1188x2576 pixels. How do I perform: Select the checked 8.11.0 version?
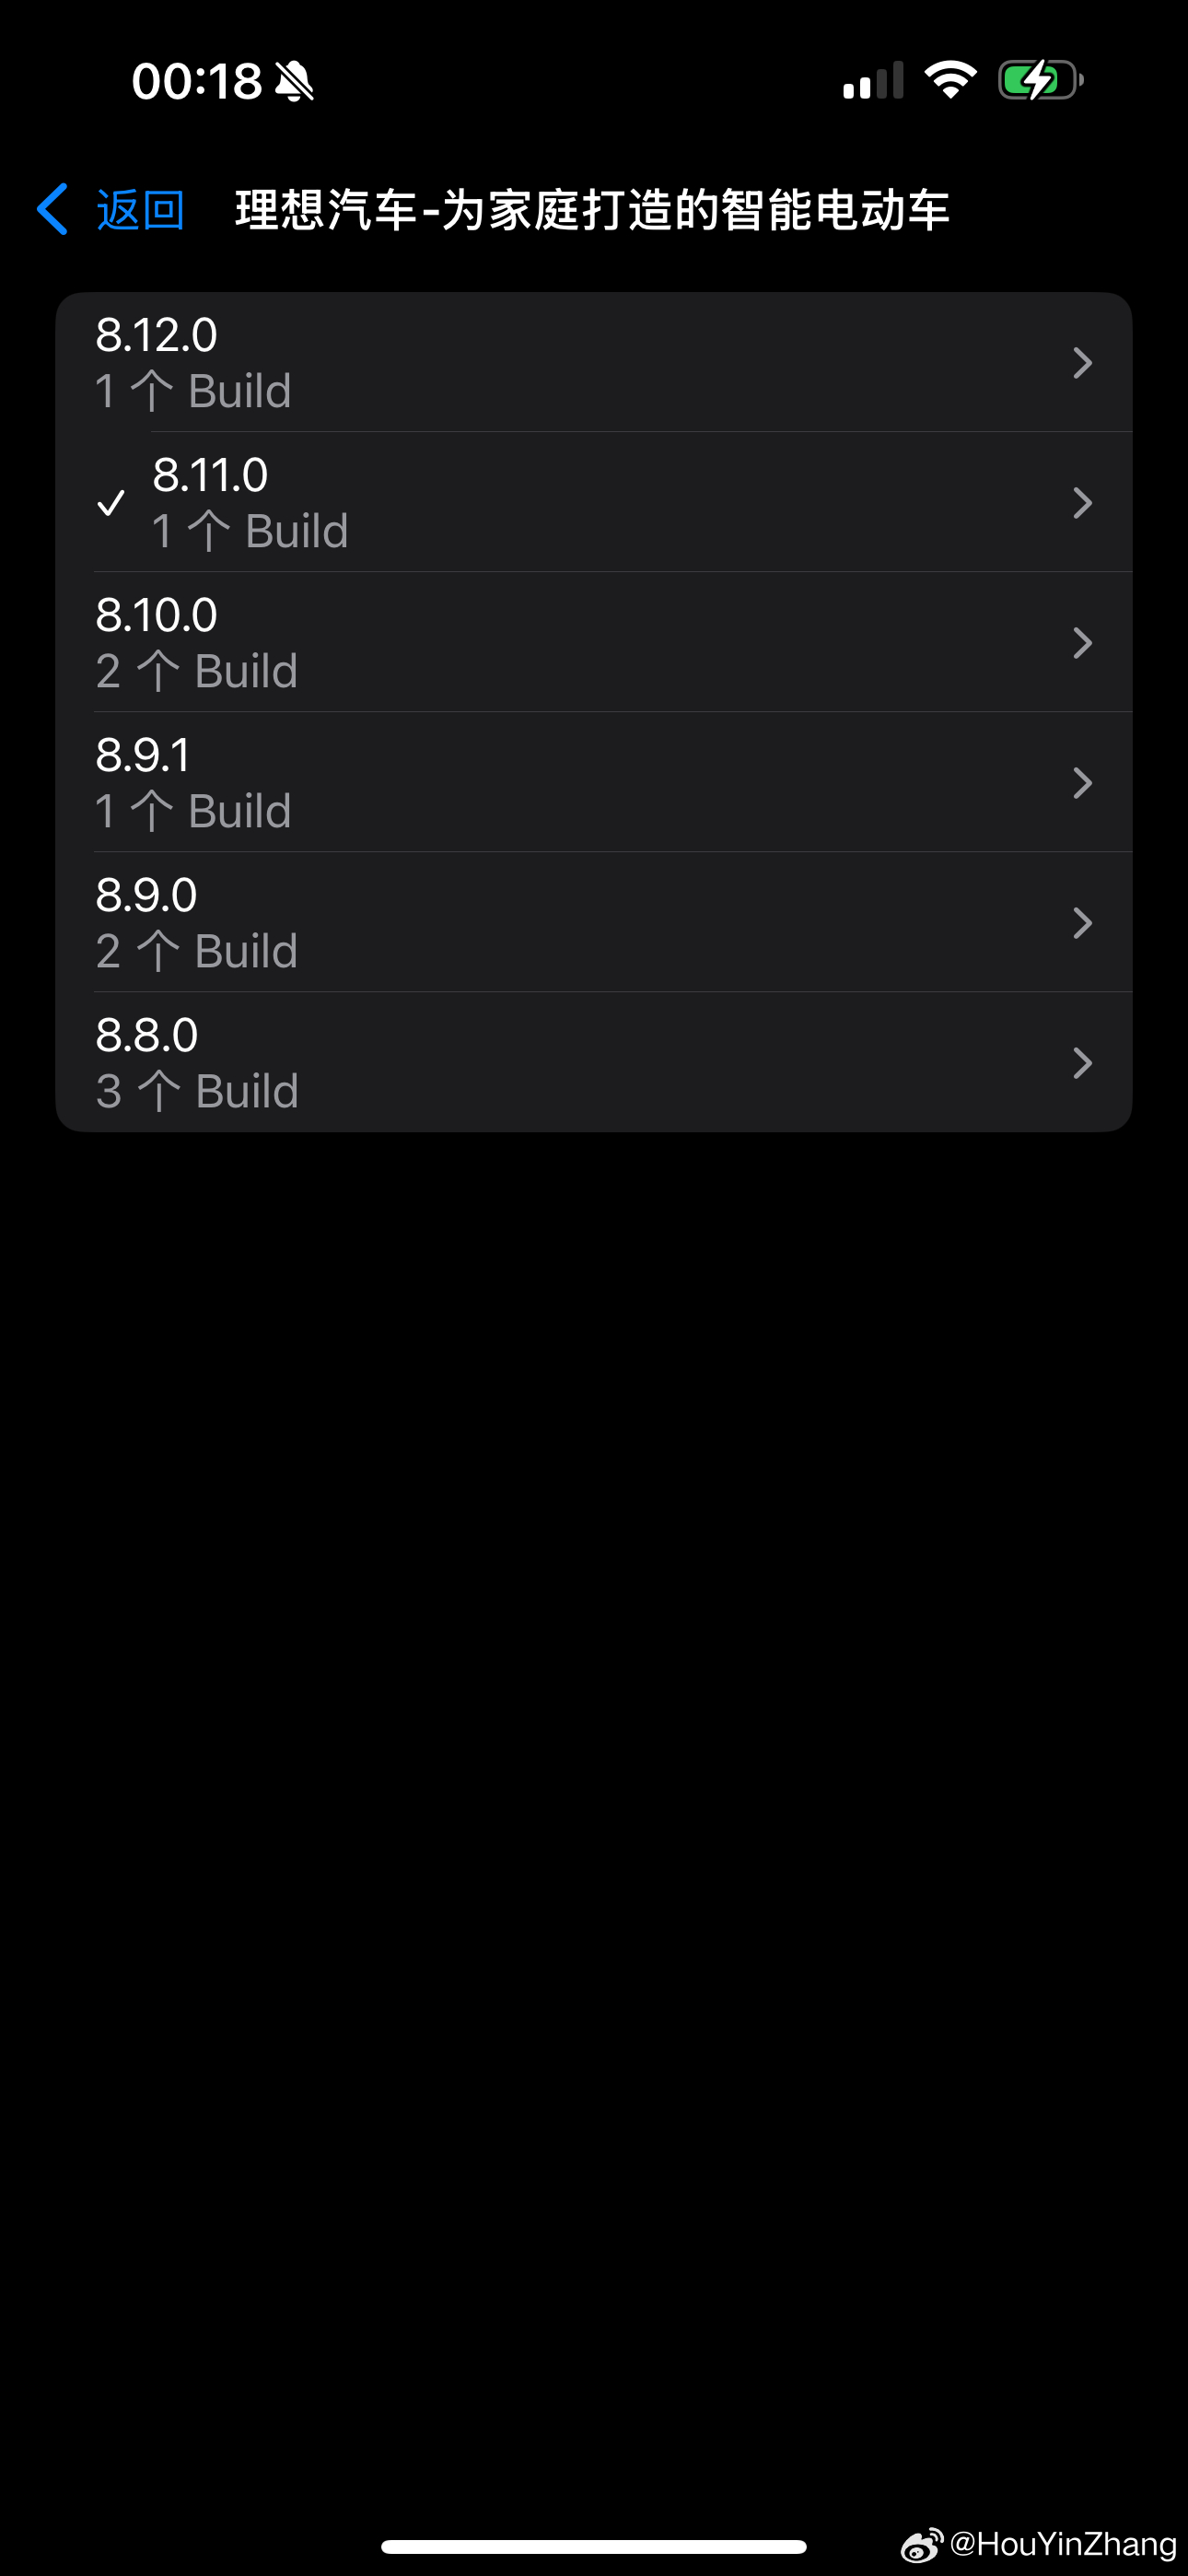tap(594, 502)
